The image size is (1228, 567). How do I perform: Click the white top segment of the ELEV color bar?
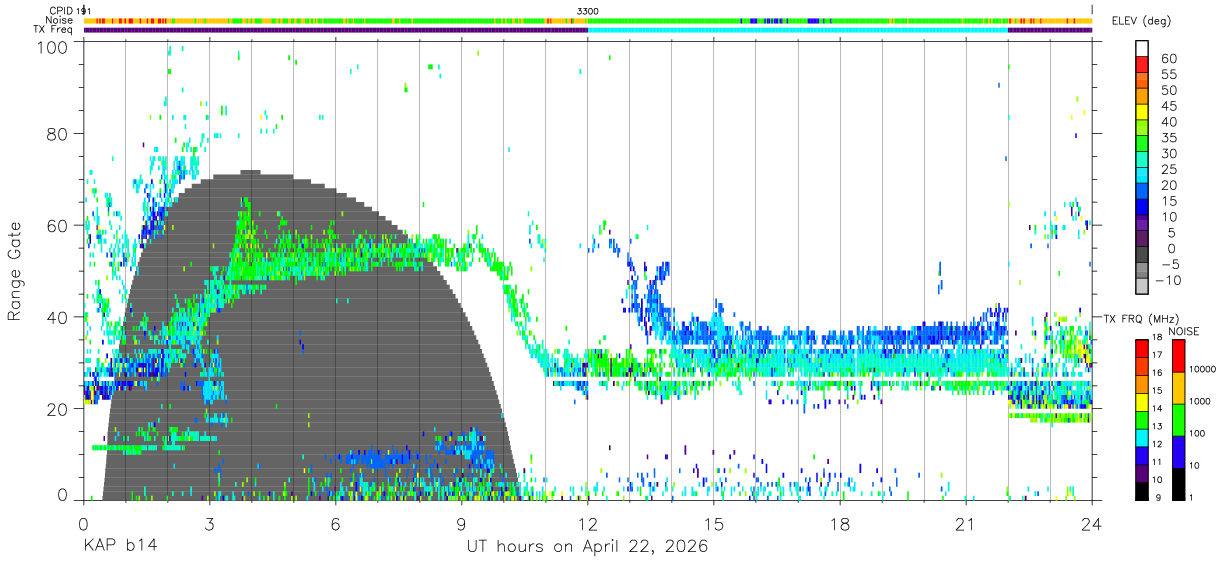(x=1142, y=48)
